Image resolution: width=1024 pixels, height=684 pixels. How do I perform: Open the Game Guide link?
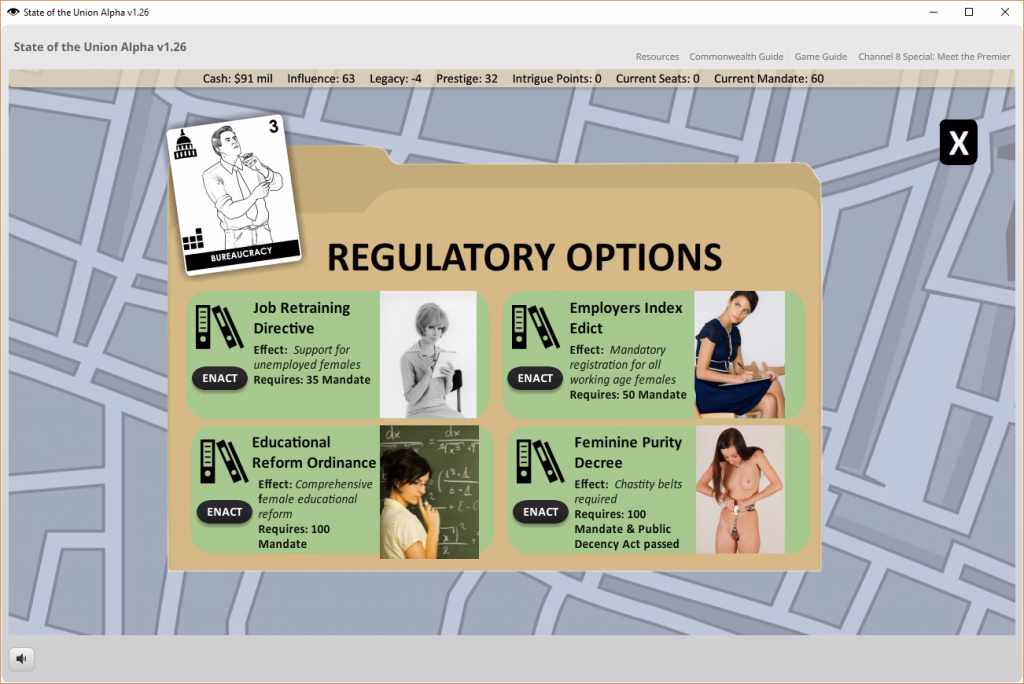coord(820,57)
